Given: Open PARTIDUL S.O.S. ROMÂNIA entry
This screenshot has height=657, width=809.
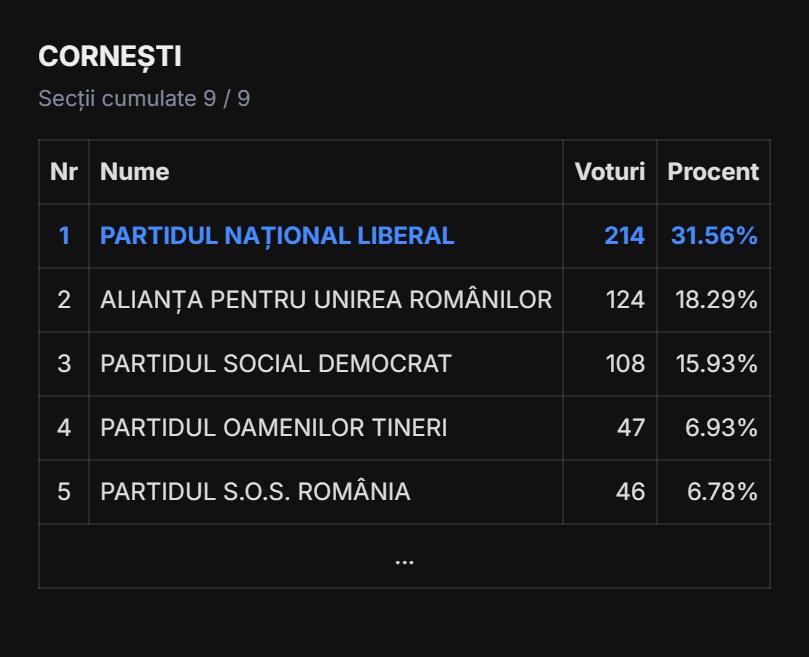Looking at the screenshot, I should [255, 492].
